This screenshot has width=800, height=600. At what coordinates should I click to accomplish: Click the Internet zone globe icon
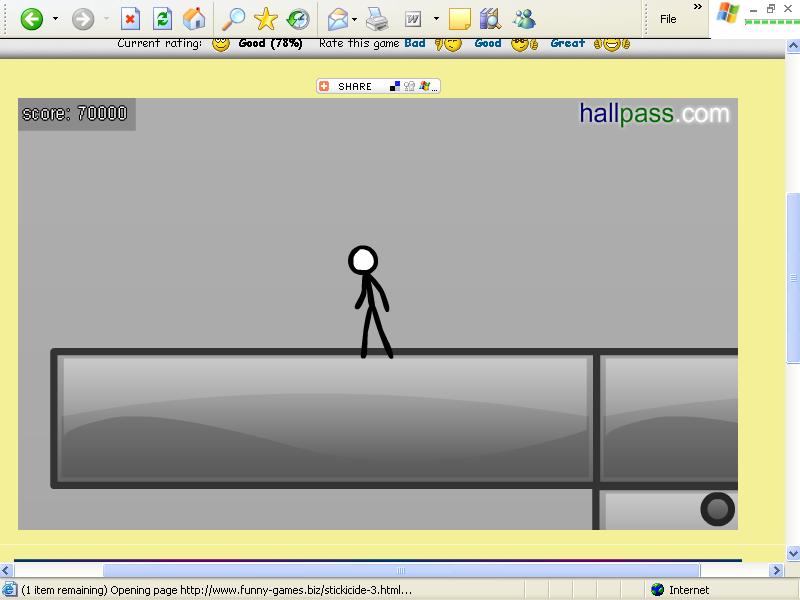tap(658, 590)
